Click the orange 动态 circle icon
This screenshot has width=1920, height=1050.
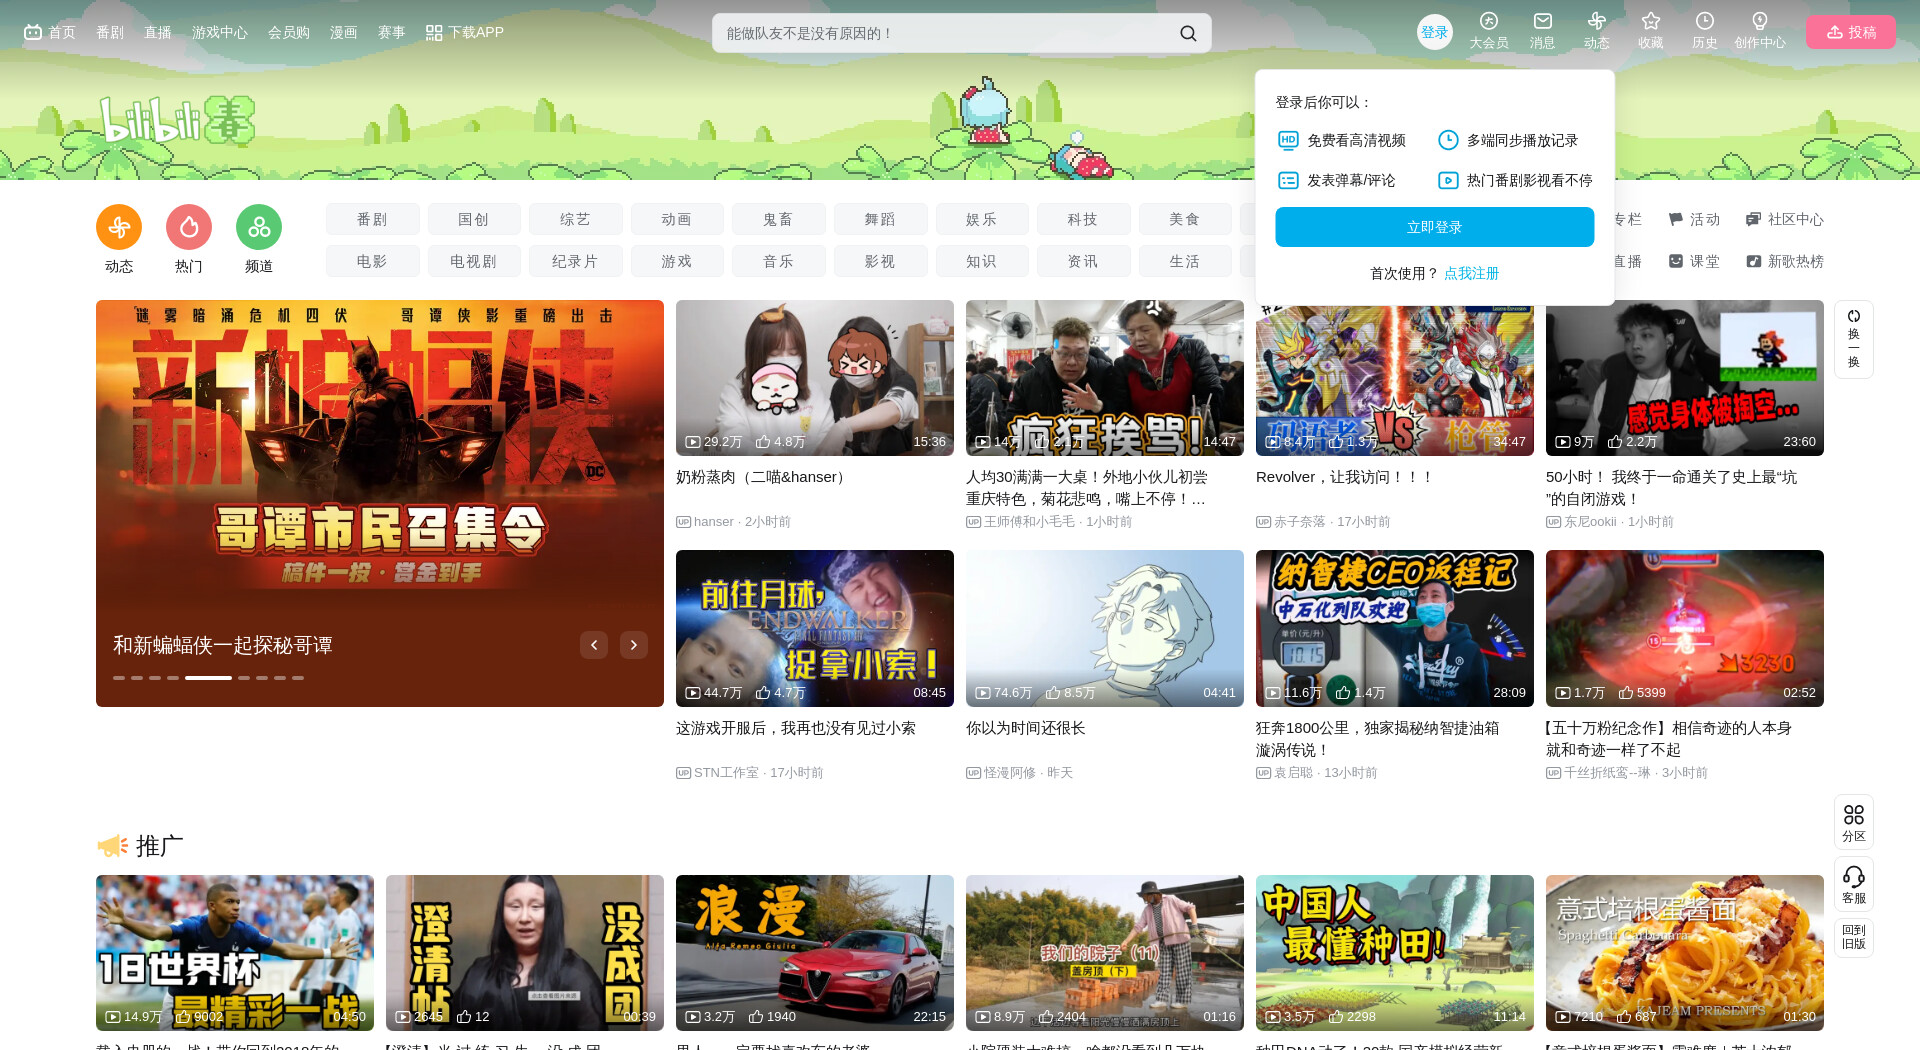pyautogui.click(x=119, y=228)
